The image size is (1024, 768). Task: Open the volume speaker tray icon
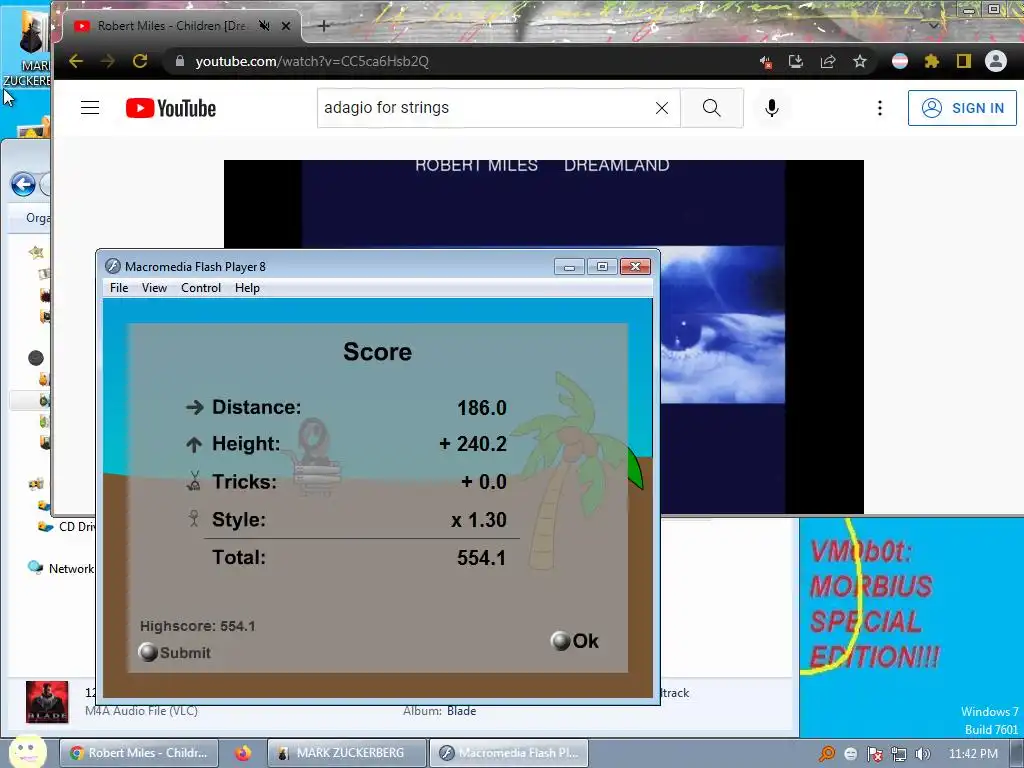(x=923, y=754)
